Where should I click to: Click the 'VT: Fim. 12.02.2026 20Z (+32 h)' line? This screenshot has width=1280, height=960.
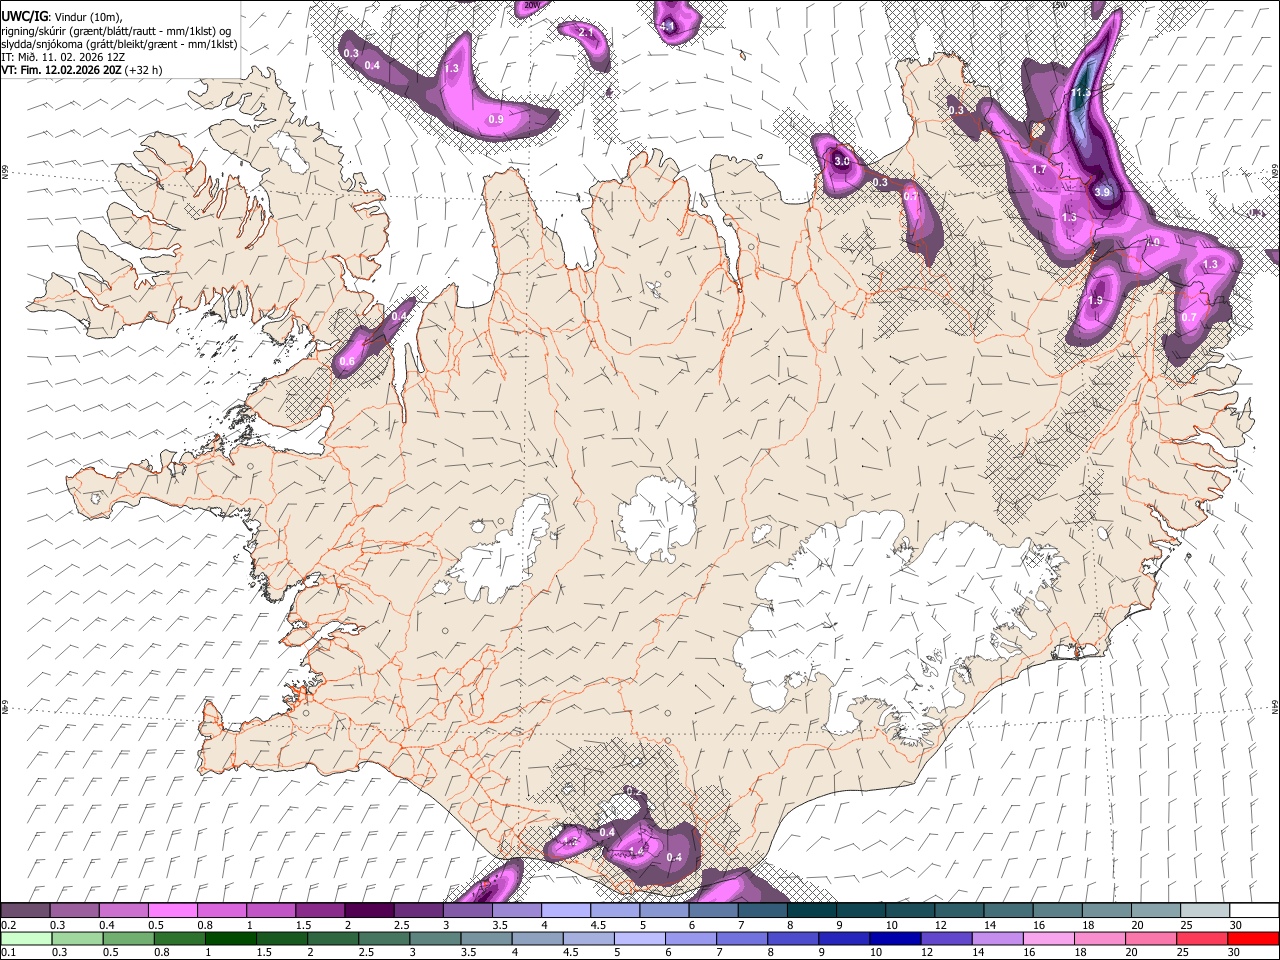(82, 70)
